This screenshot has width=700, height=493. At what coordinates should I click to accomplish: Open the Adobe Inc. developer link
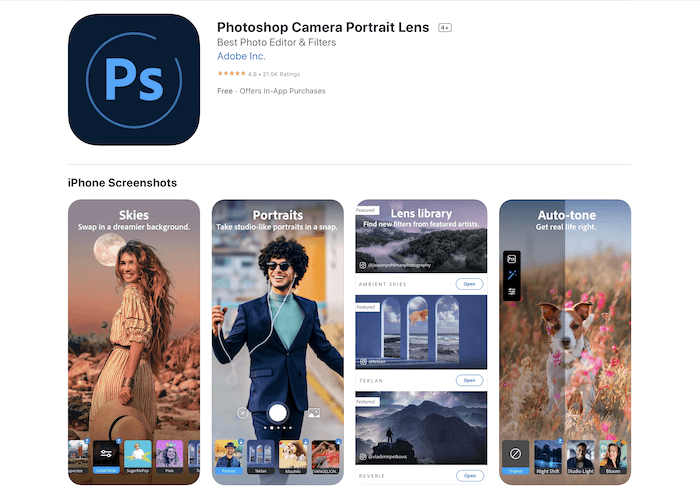241,56
